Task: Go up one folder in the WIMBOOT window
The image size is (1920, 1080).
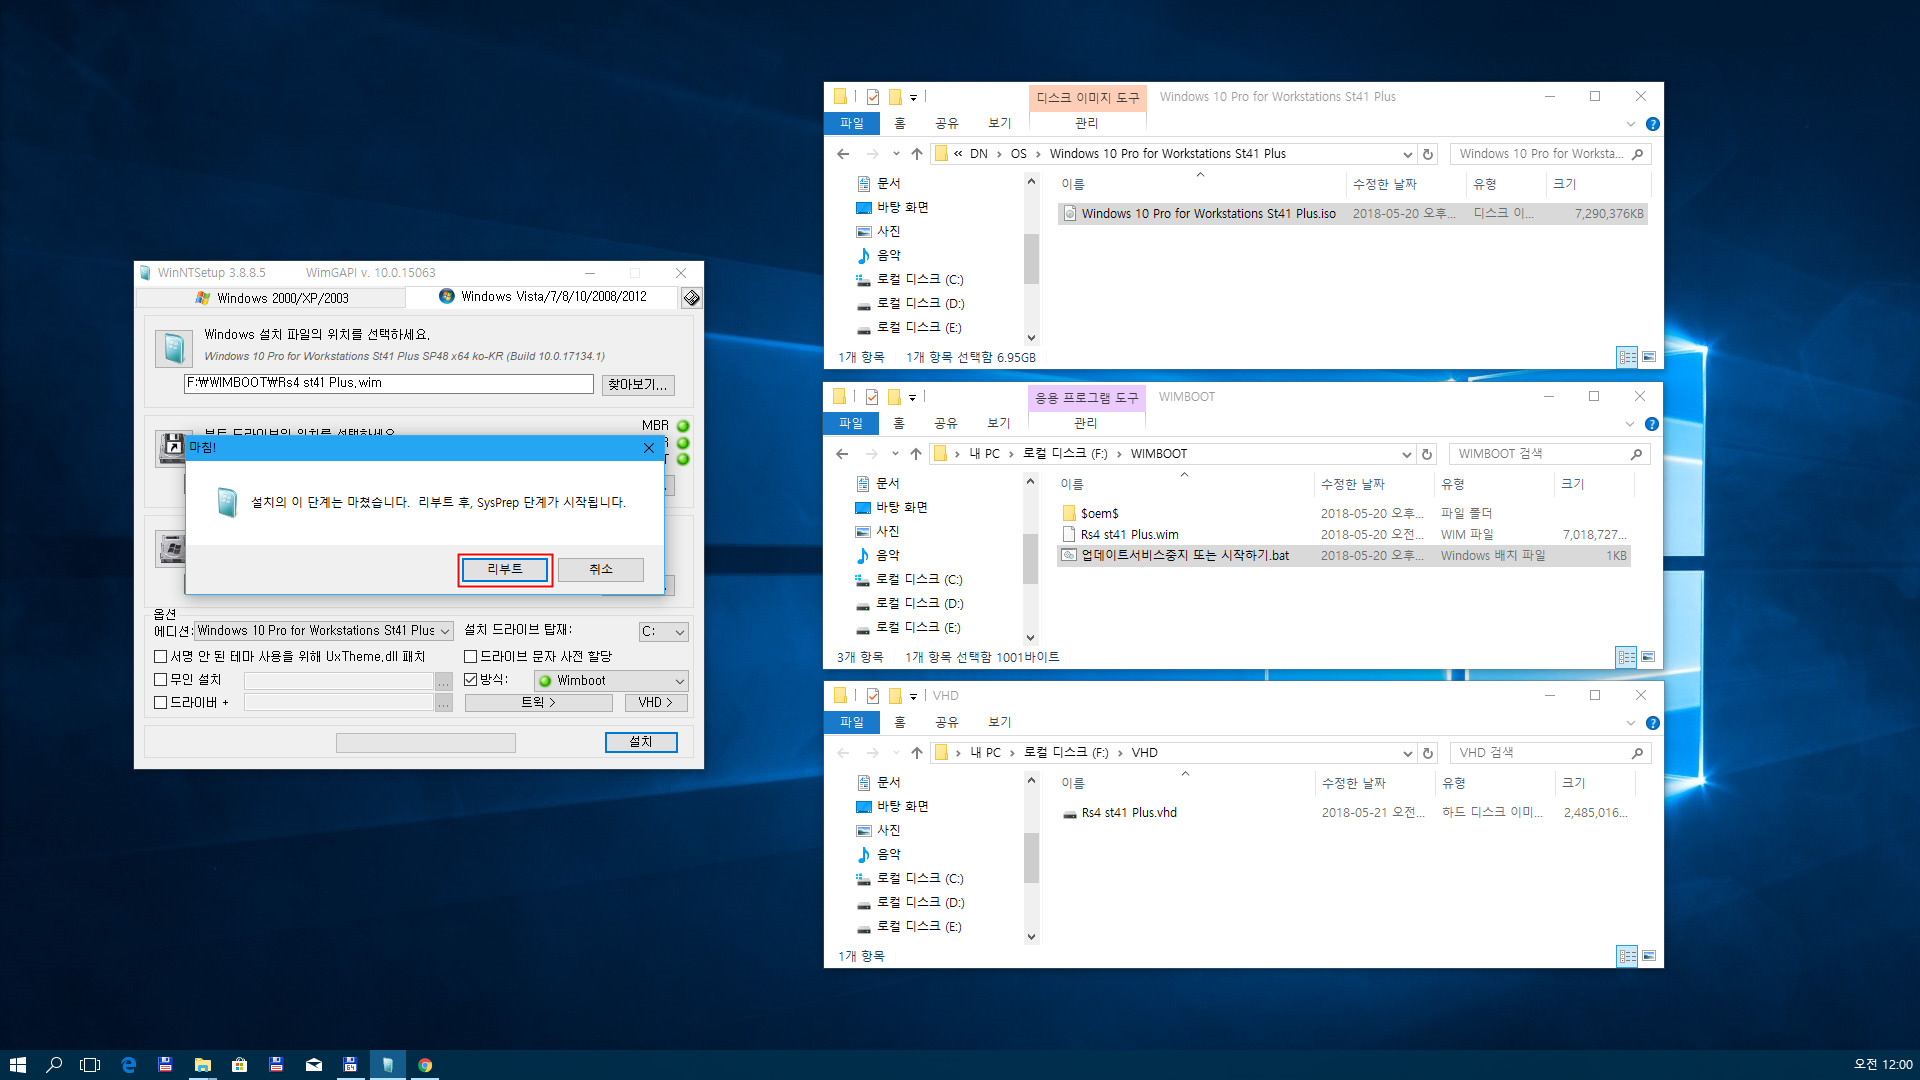Action: pos(915,454)
